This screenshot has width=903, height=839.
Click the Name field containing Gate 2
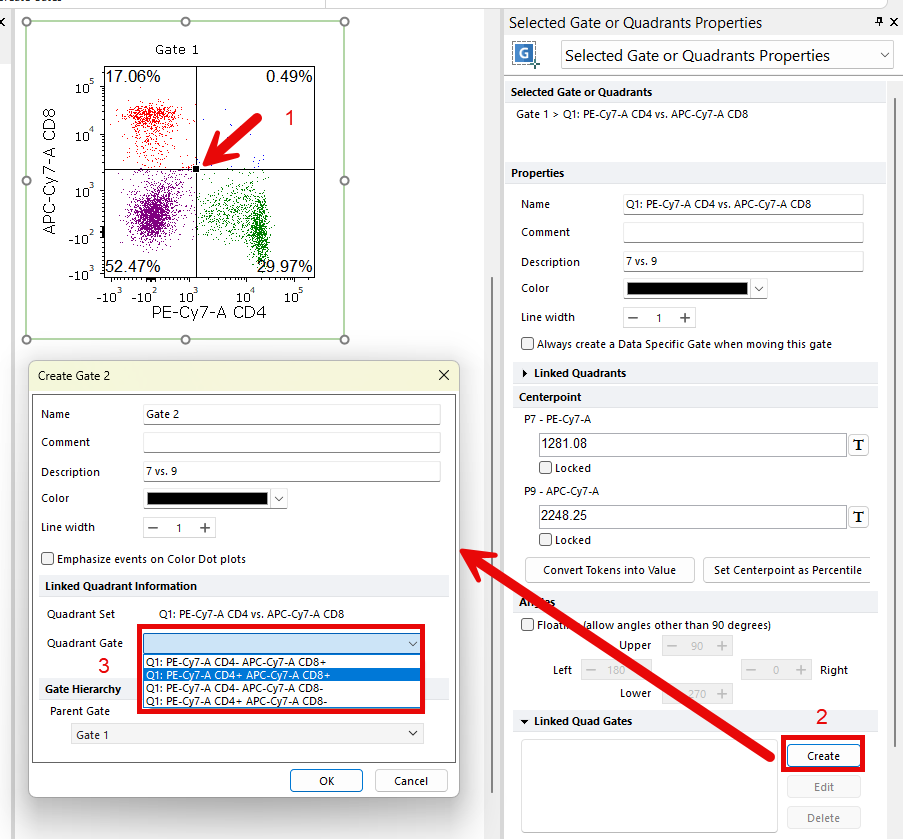[x=291, y=414]
